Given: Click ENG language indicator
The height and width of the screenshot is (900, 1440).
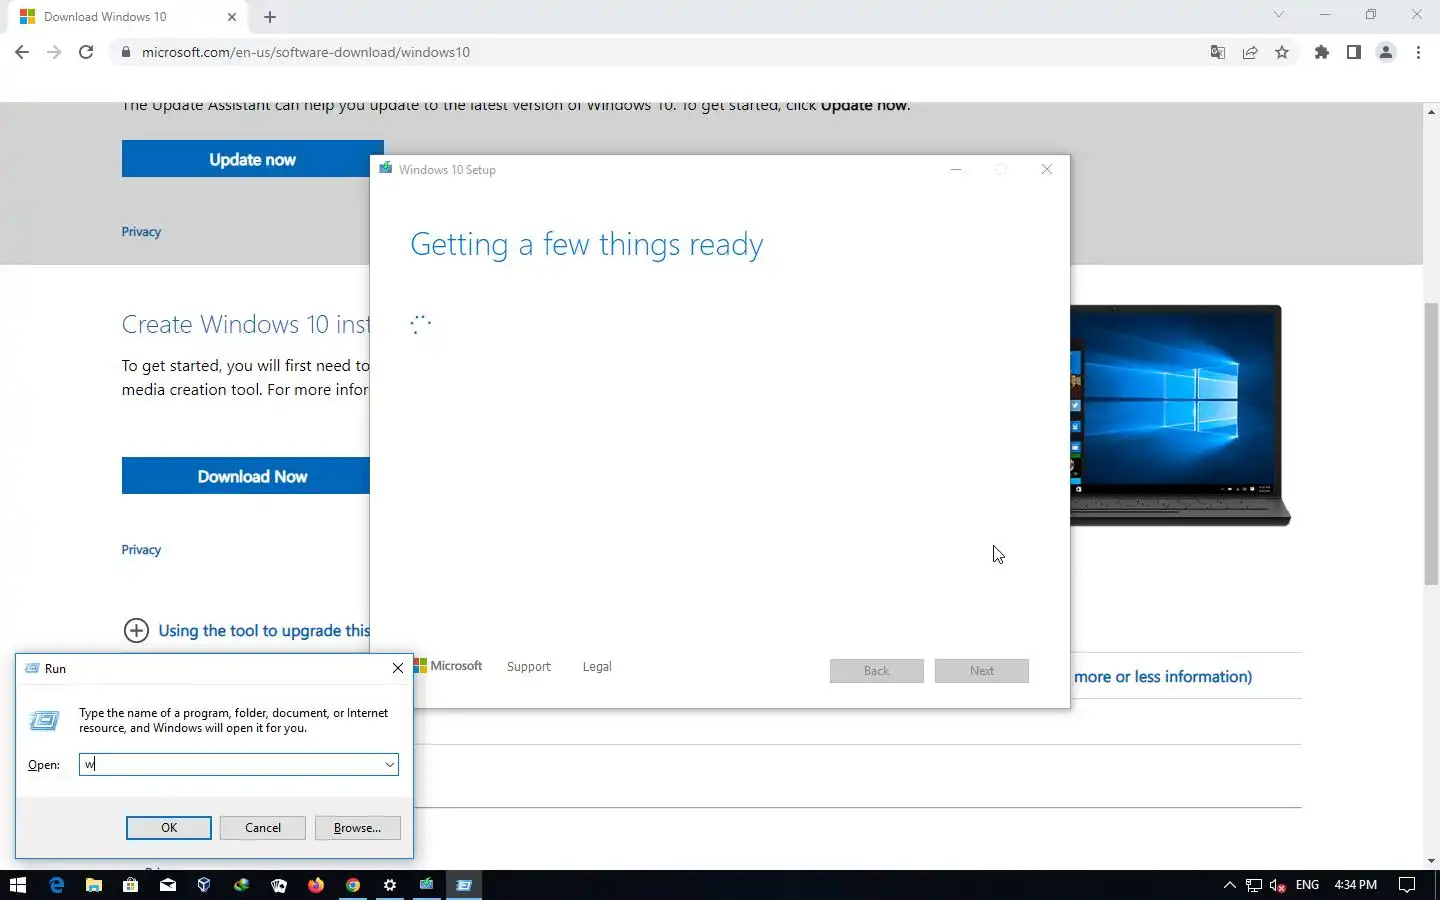Looking at the screenshot, I should 1307,885.
